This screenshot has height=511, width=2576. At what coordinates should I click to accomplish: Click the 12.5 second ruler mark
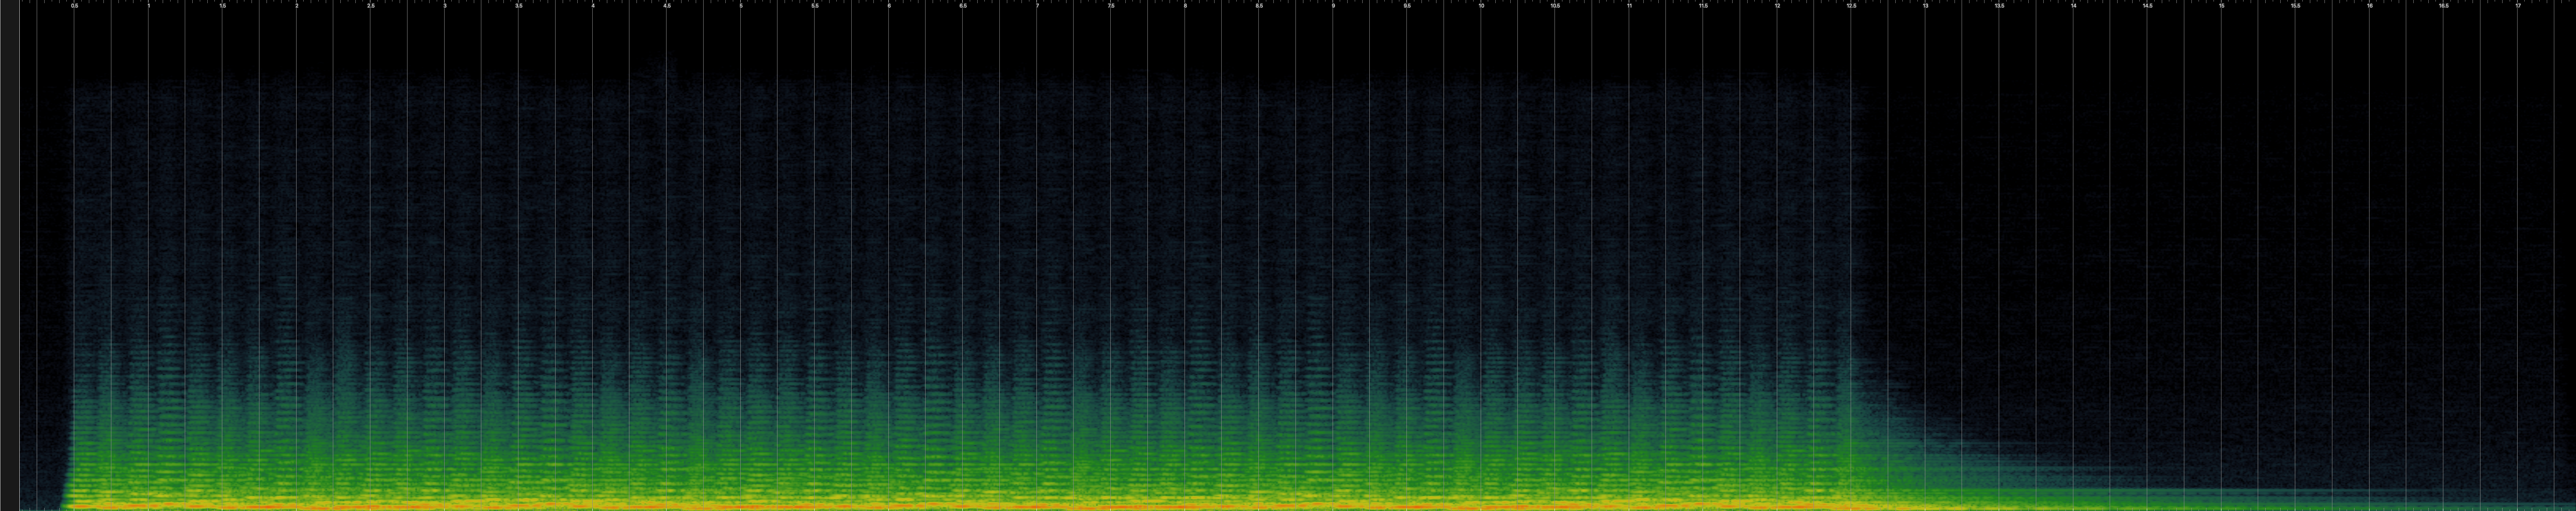(x=1851, y=6)
